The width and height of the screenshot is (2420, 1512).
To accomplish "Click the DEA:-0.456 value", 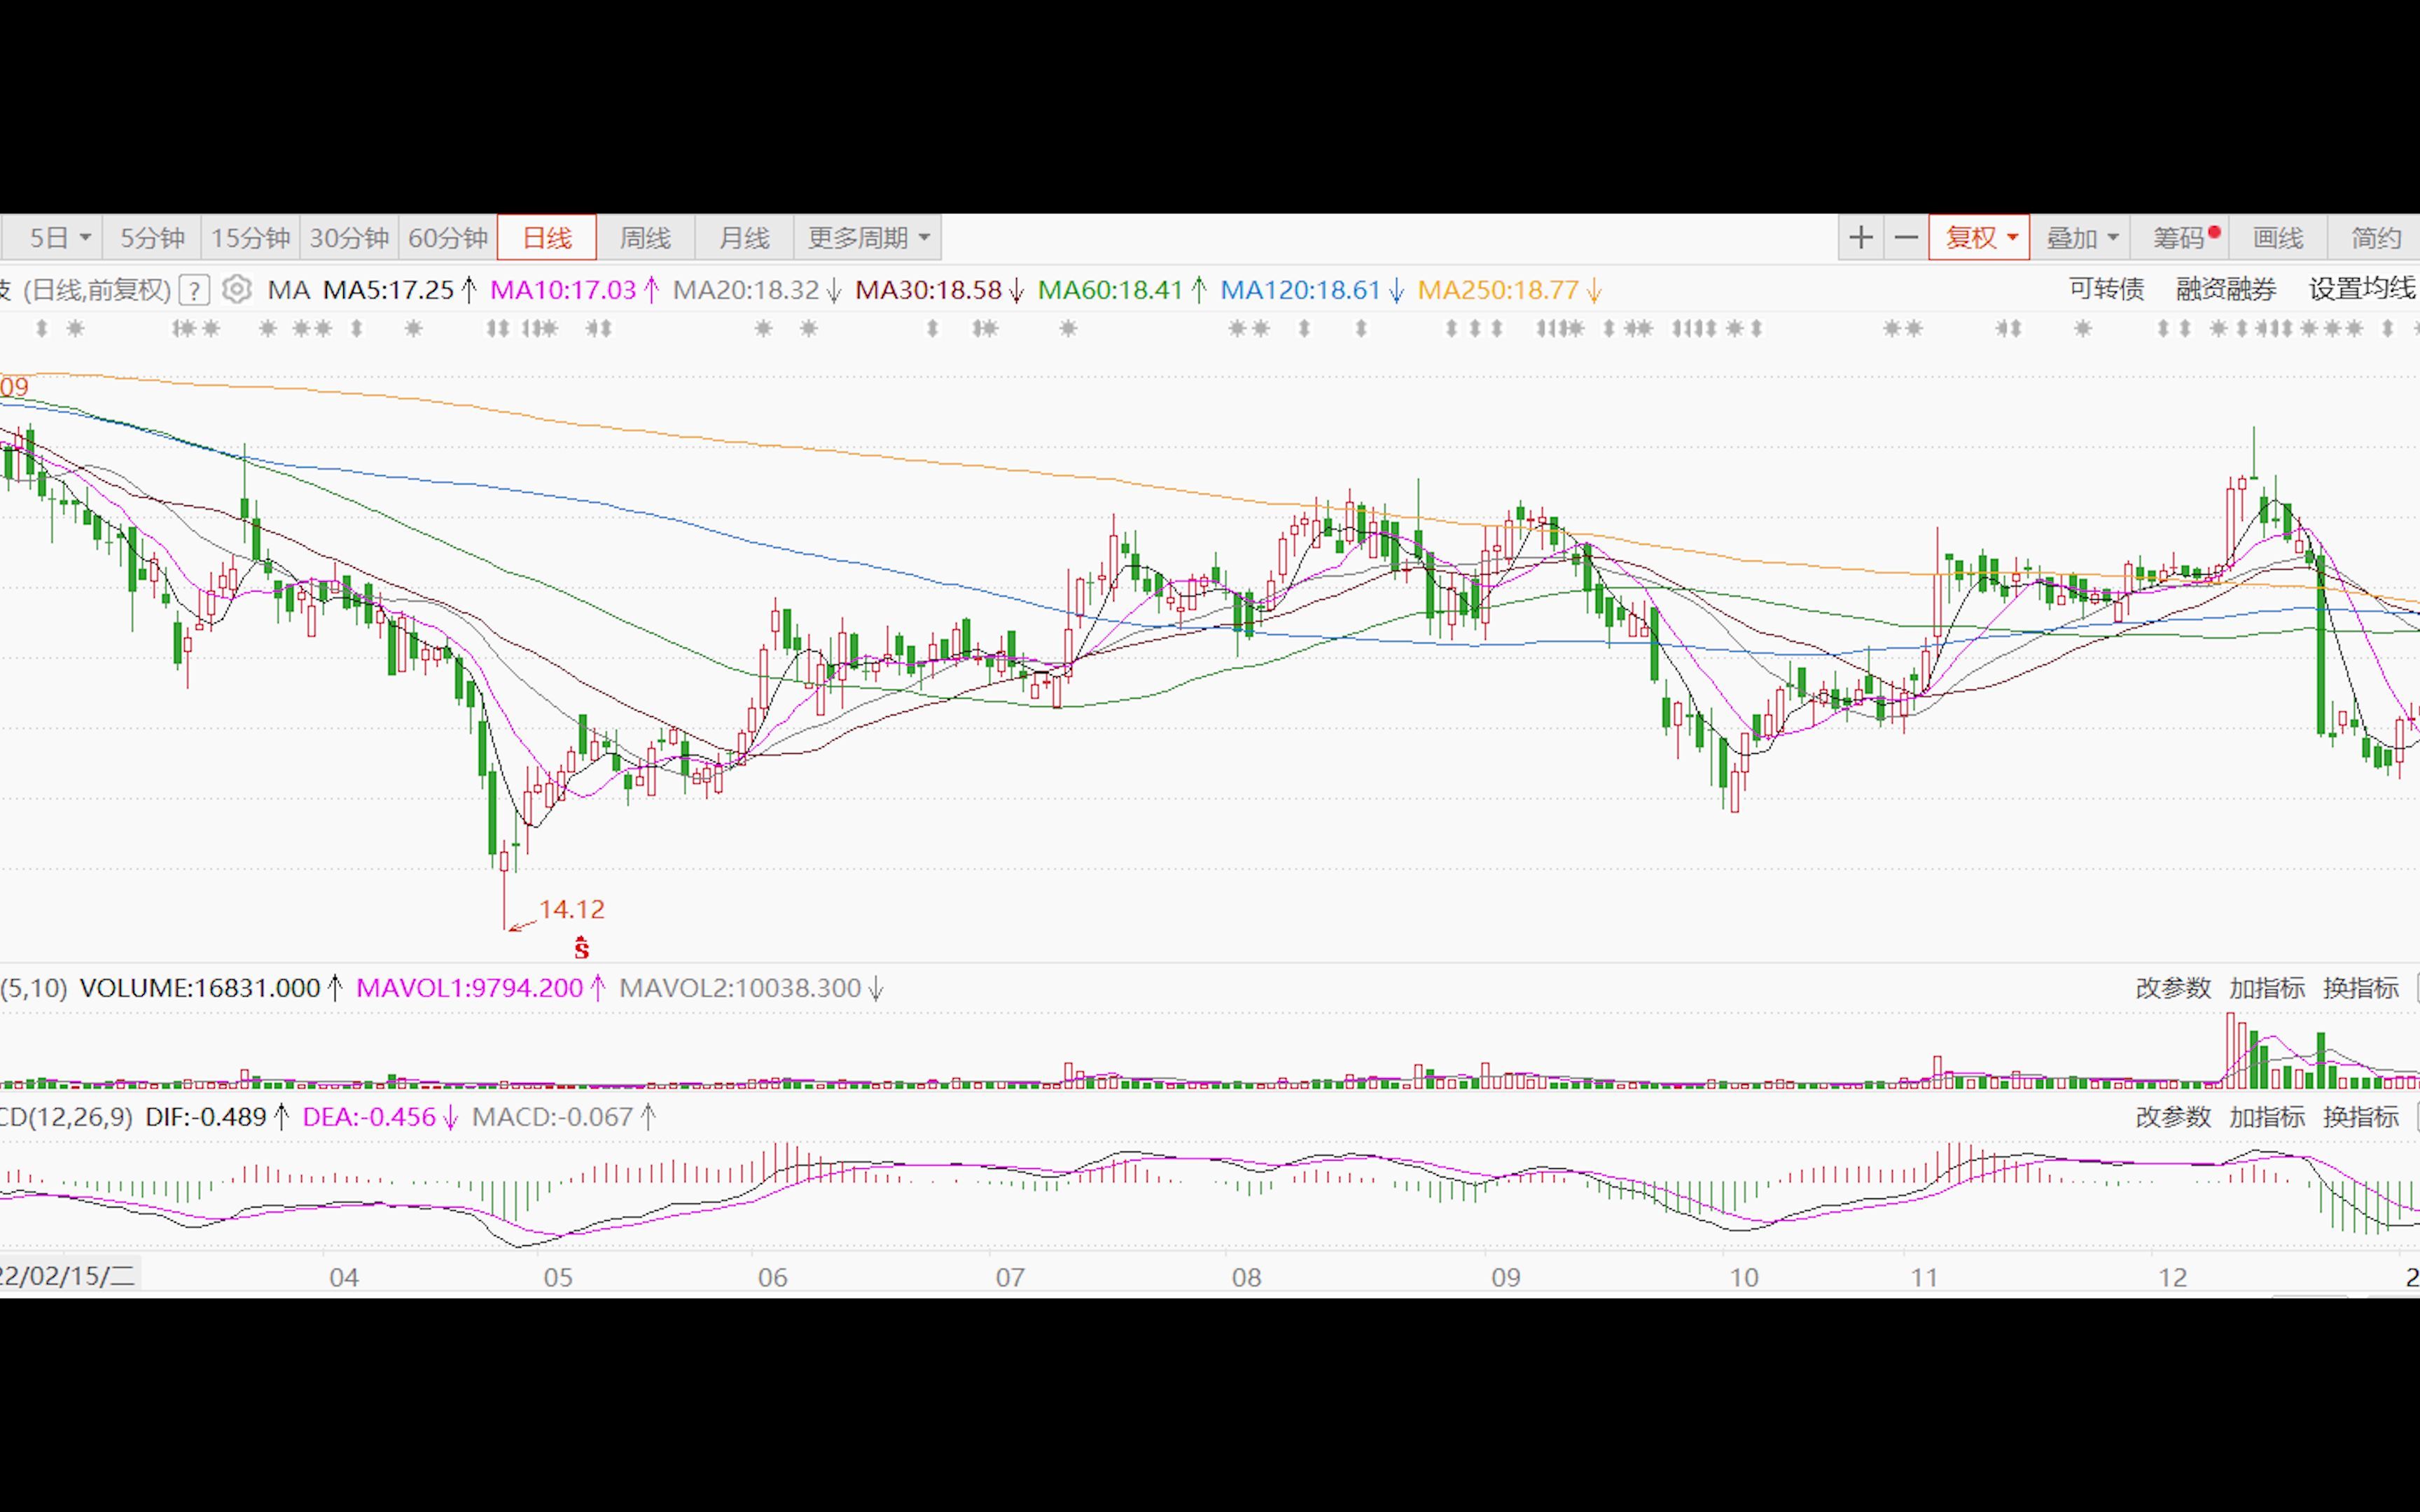I will point(369,1117).
